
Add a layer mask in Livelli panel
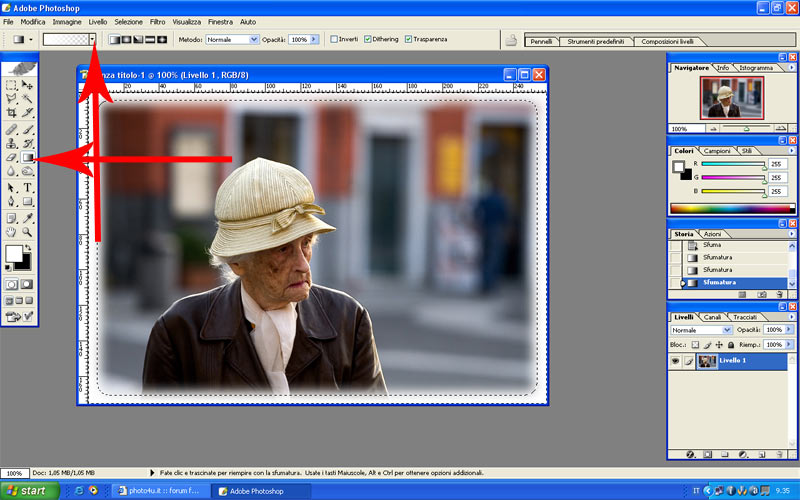[708, 454]
